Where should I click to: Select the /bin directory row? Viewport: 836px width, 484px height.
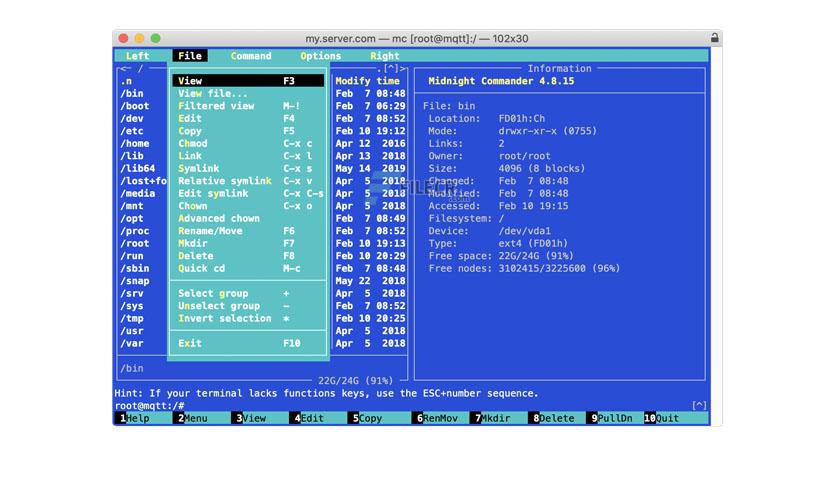click(x=132, y=93)
